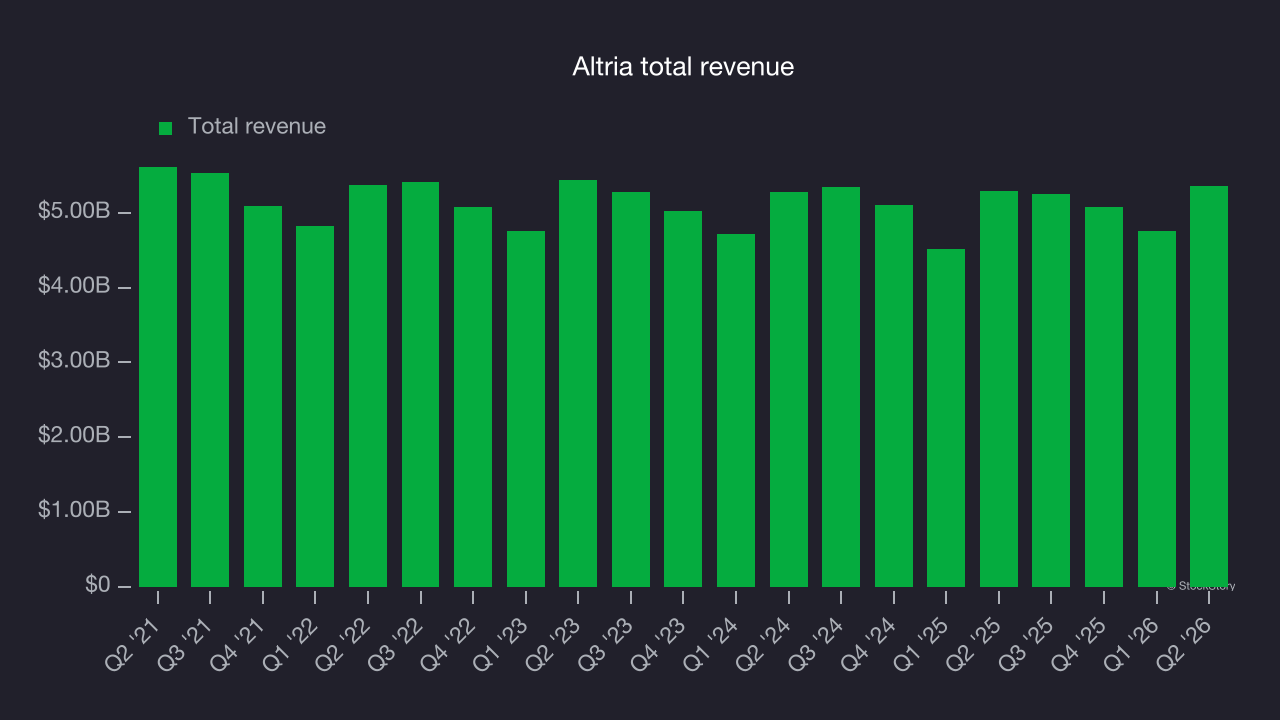This screenshot has width=1280, height=720.
Task: Select the Q3 '21 revenue bar
Action: (210, 380)
